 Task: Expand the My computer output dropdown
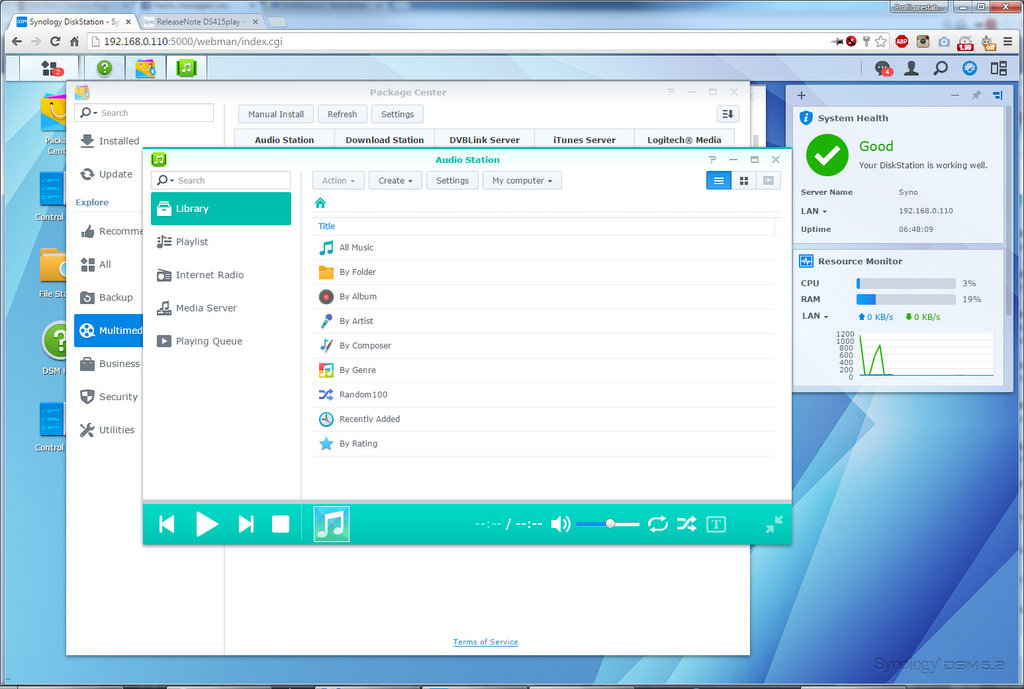[x=522, y=181]
